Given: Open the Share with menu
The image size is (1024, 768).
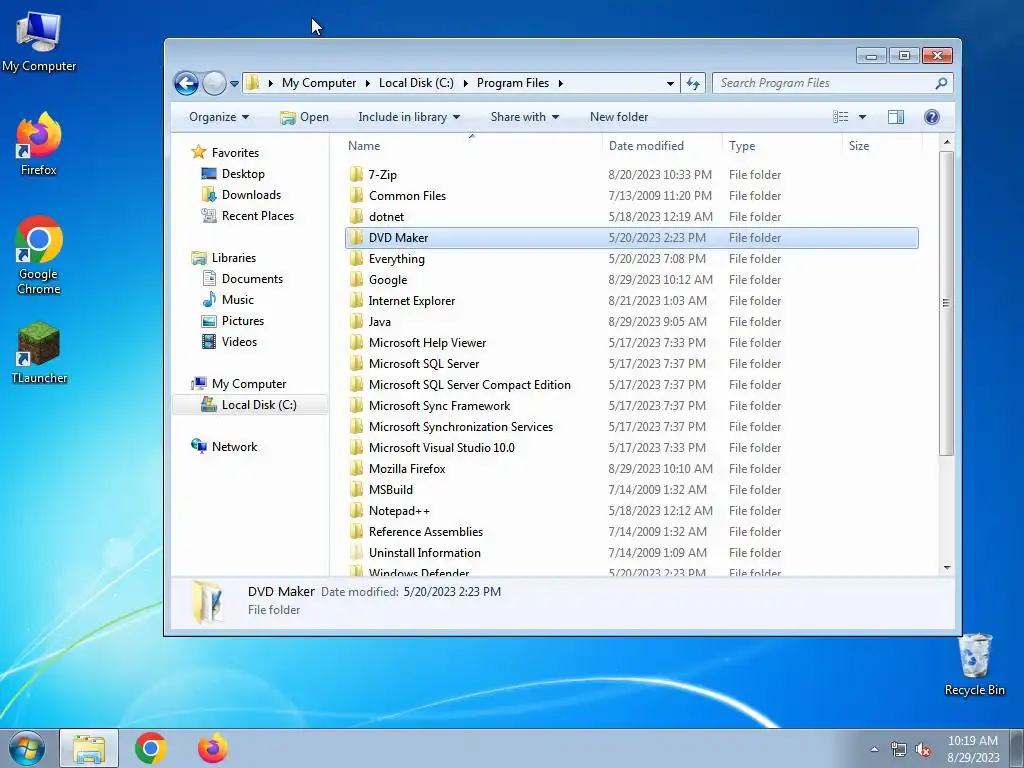Looking at the screenshot, I should [524, 117].
